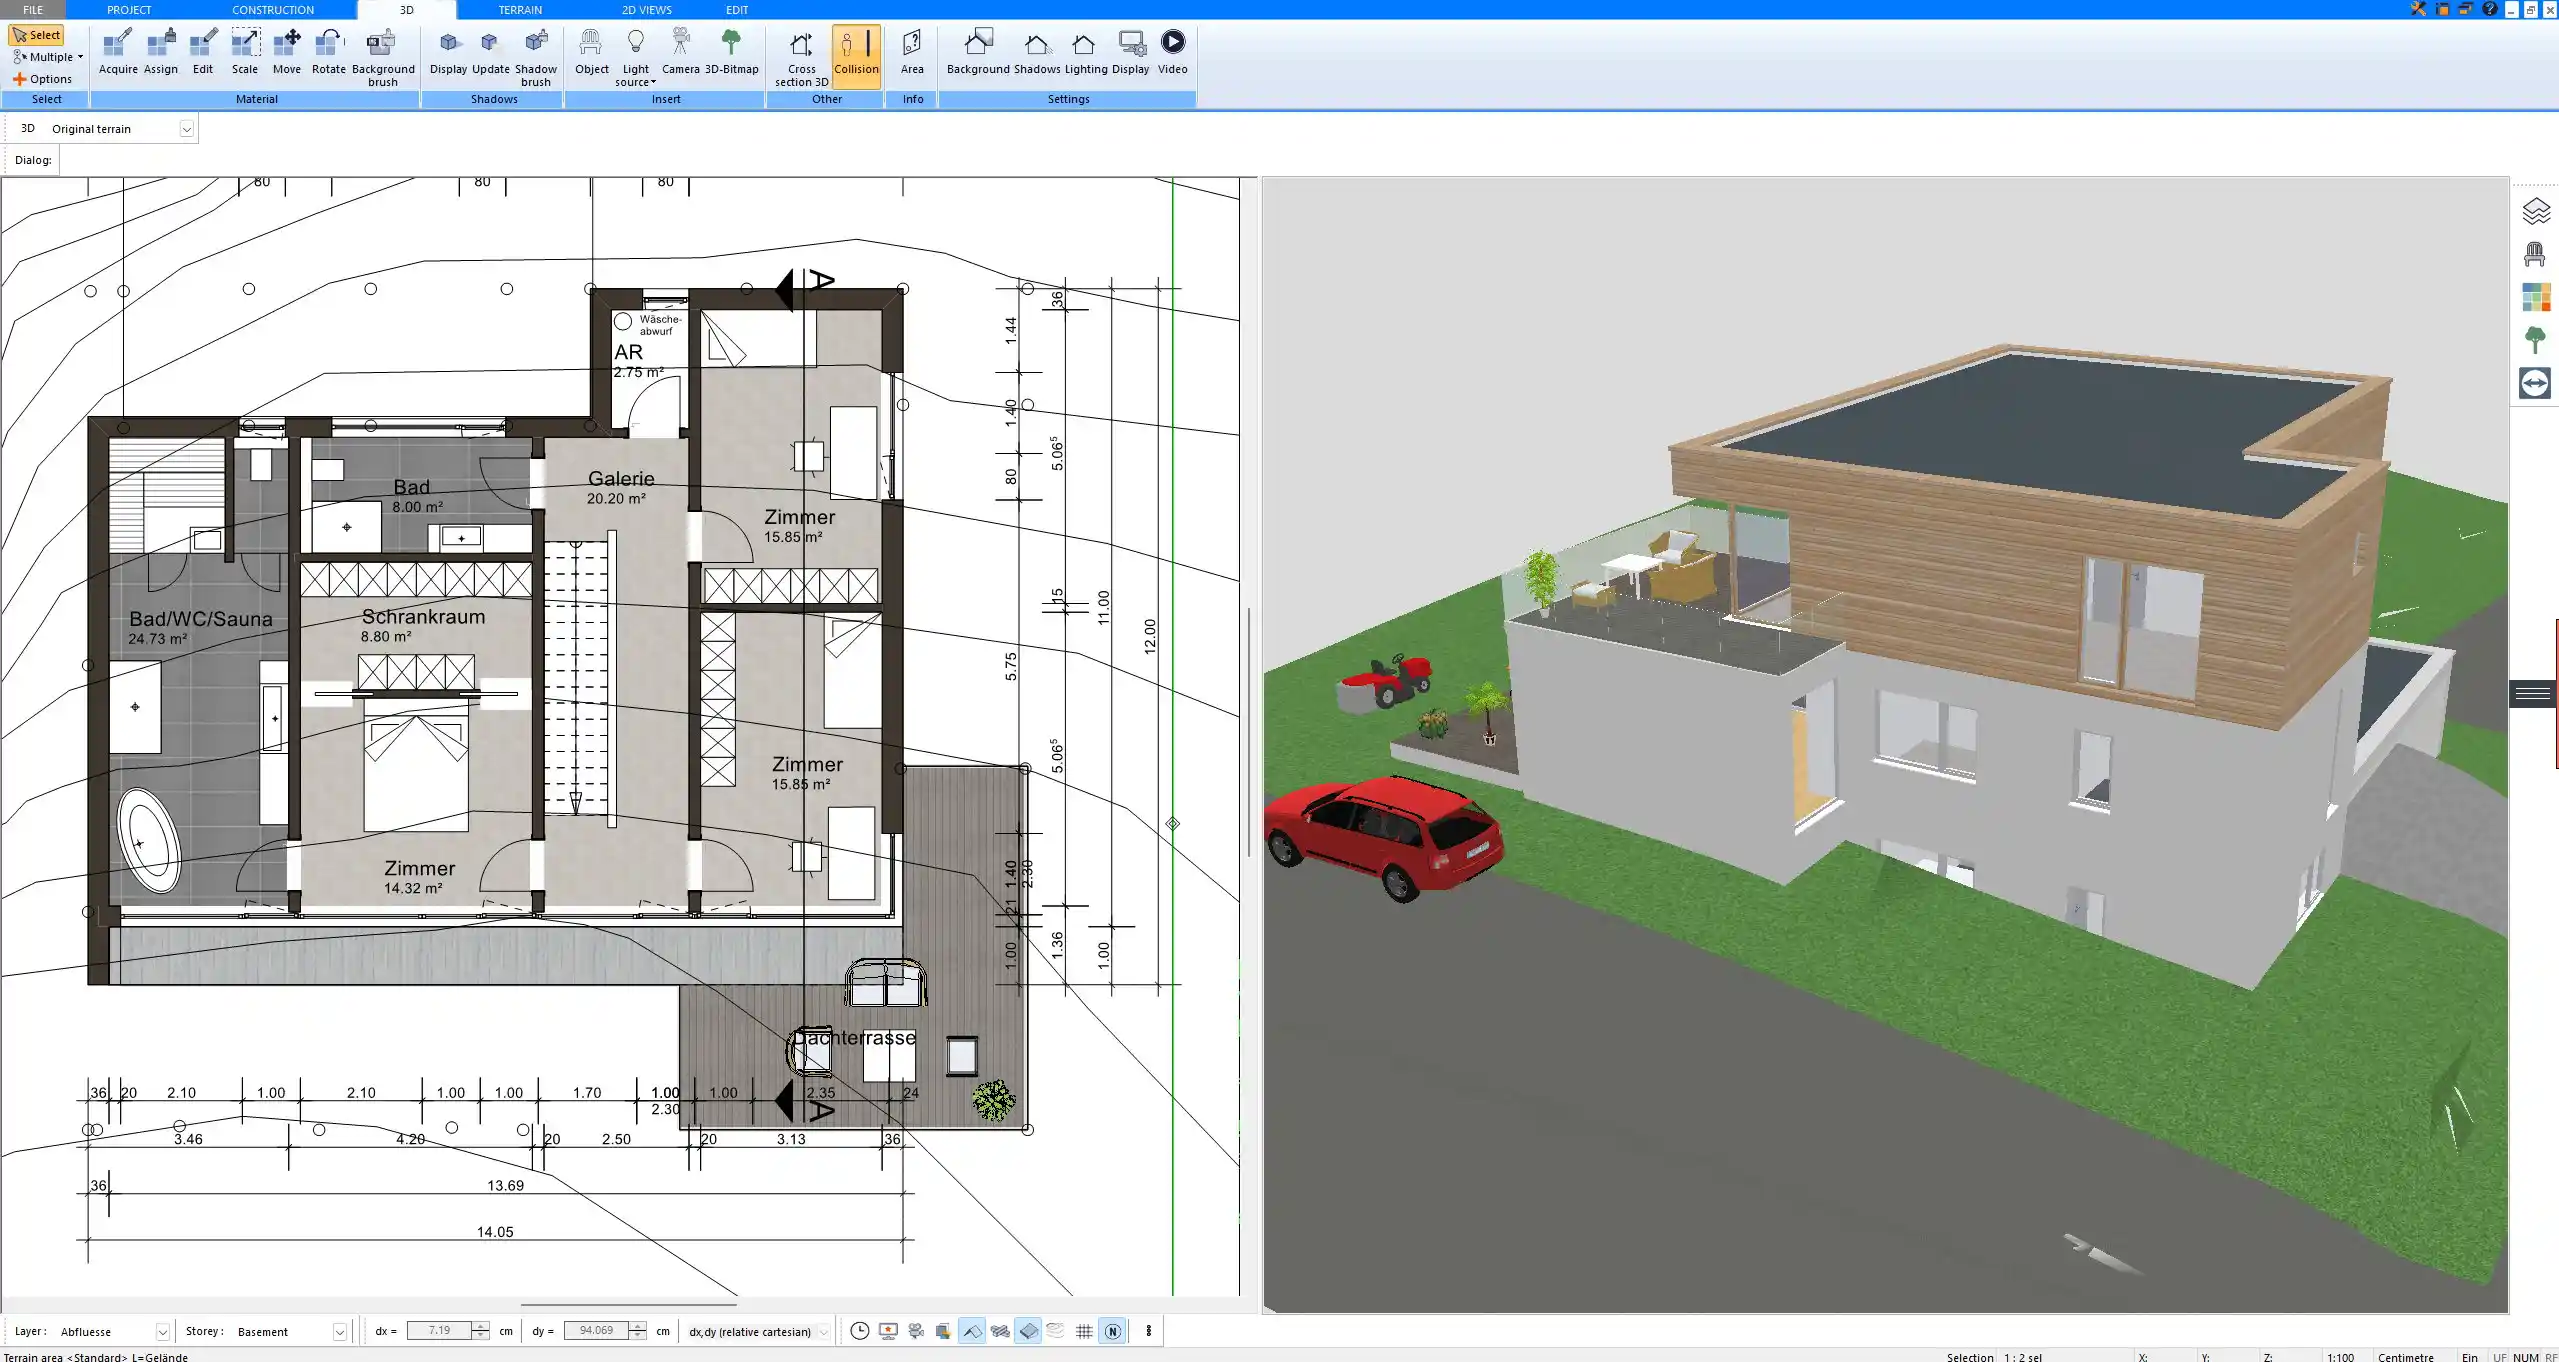Switch to the CONSTRUCTION tab
2559x1362 pixels.
click(273, 9)
